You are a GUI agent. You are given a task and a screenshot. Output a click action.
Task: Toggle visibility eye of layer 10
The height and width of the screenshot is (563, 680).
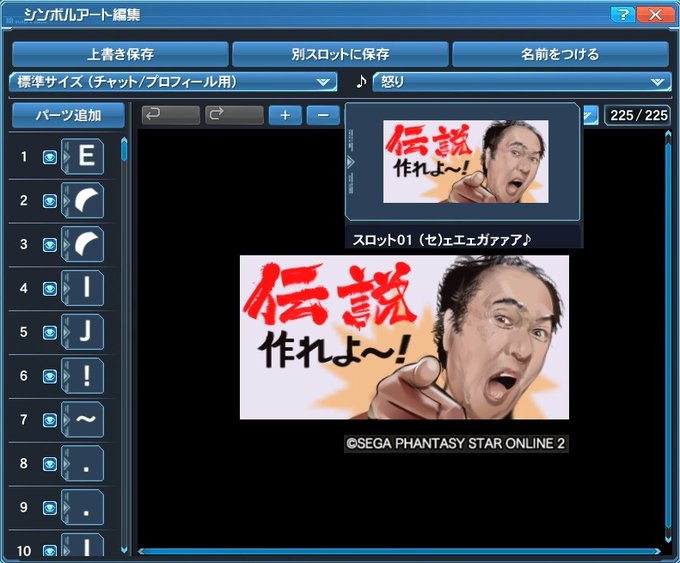coord(49,551)
